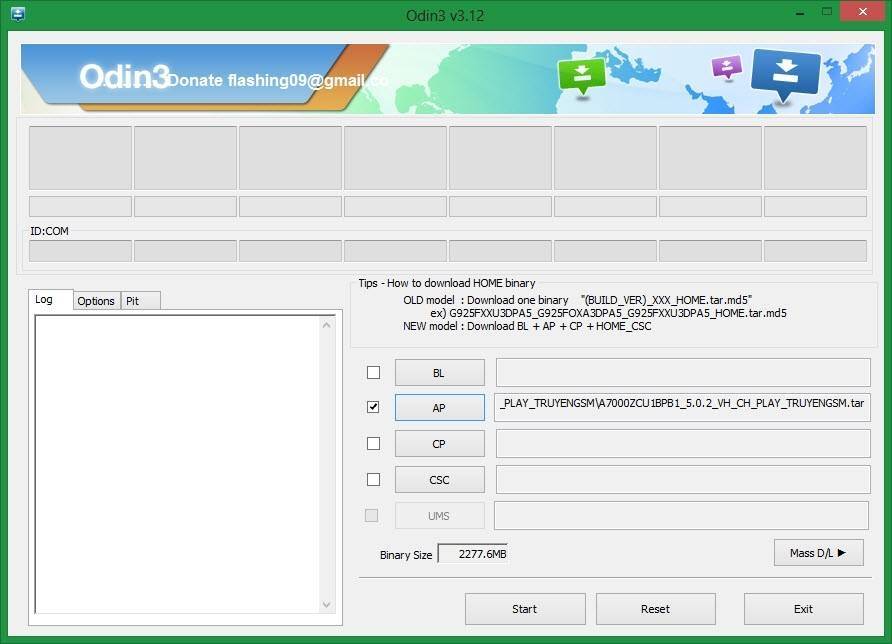Maximize the Odin3 window
Image resolution: width=892 pixels, height=644 pixels.
click(827, 13)
